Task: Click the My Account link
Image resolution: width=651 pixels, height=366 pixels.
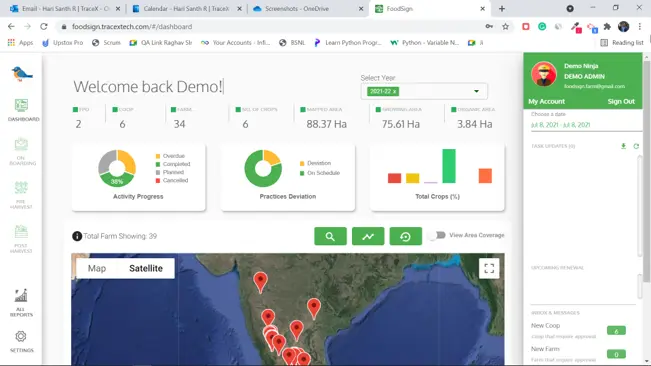Action: [546, 101]
